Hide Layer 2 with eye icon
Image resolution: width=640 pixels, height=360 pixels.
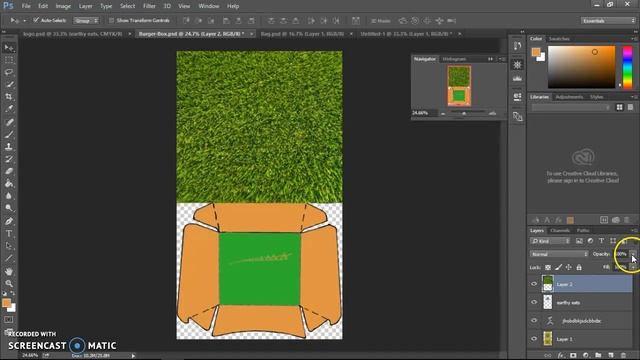tap(534, 284)
